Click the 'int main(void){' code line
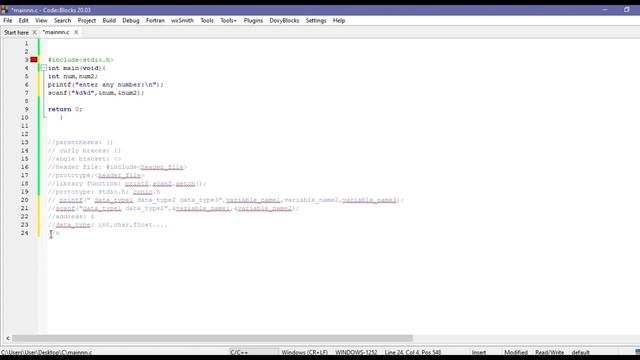Image resolution: width=640 pixels, height=360 pixels. tap(77, 68)
